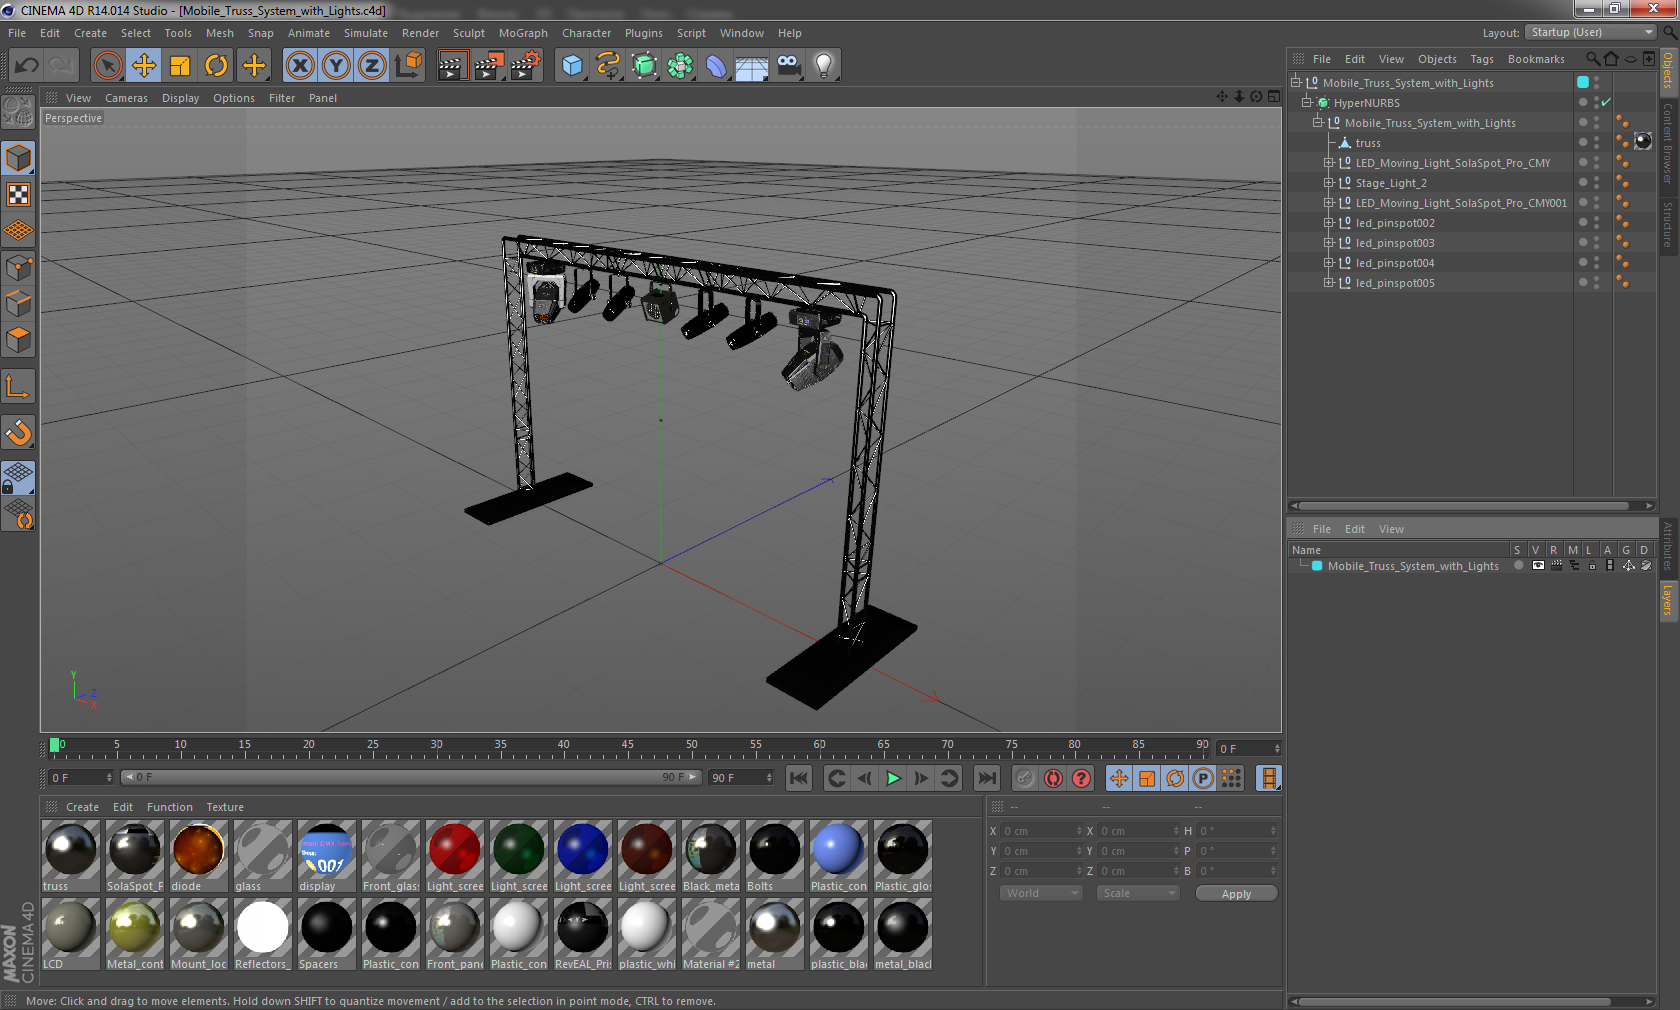This screenshot has height=1010, width=1680.
Task: Enable Points mode
Action: point(19,267)
